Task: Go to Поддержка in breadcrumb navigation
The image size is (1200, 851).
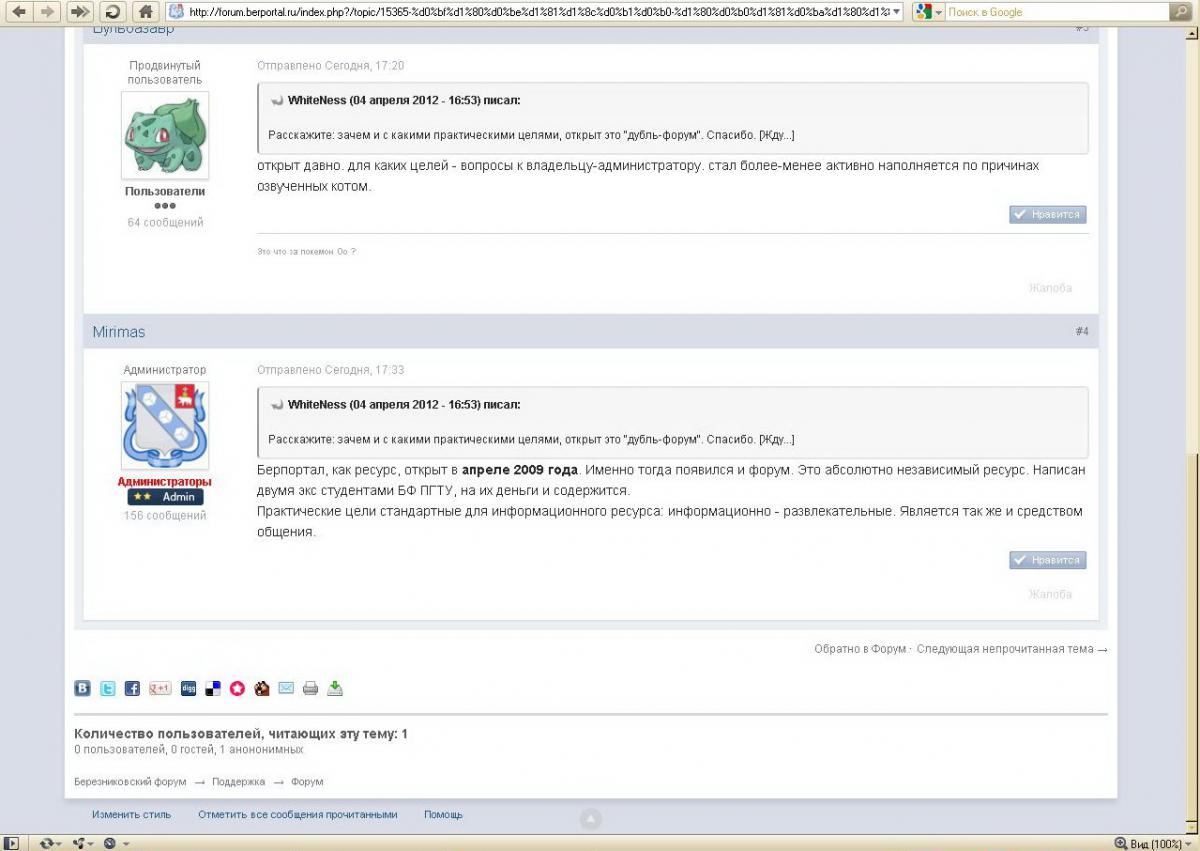Action: point(238,782)
